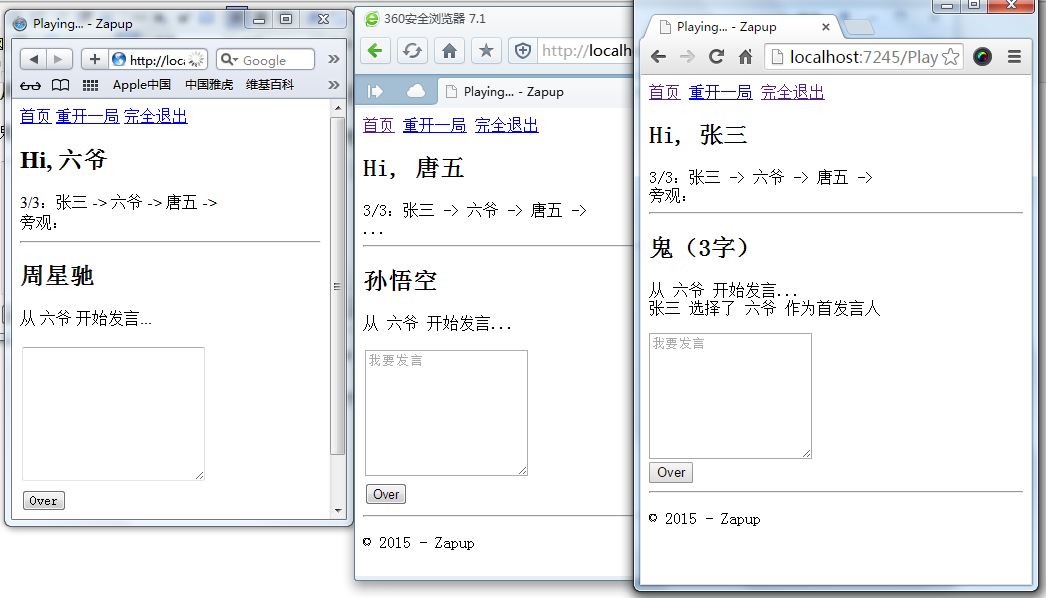
Task: Click the cloud icon in 360 browser
Action: (416, 91)
